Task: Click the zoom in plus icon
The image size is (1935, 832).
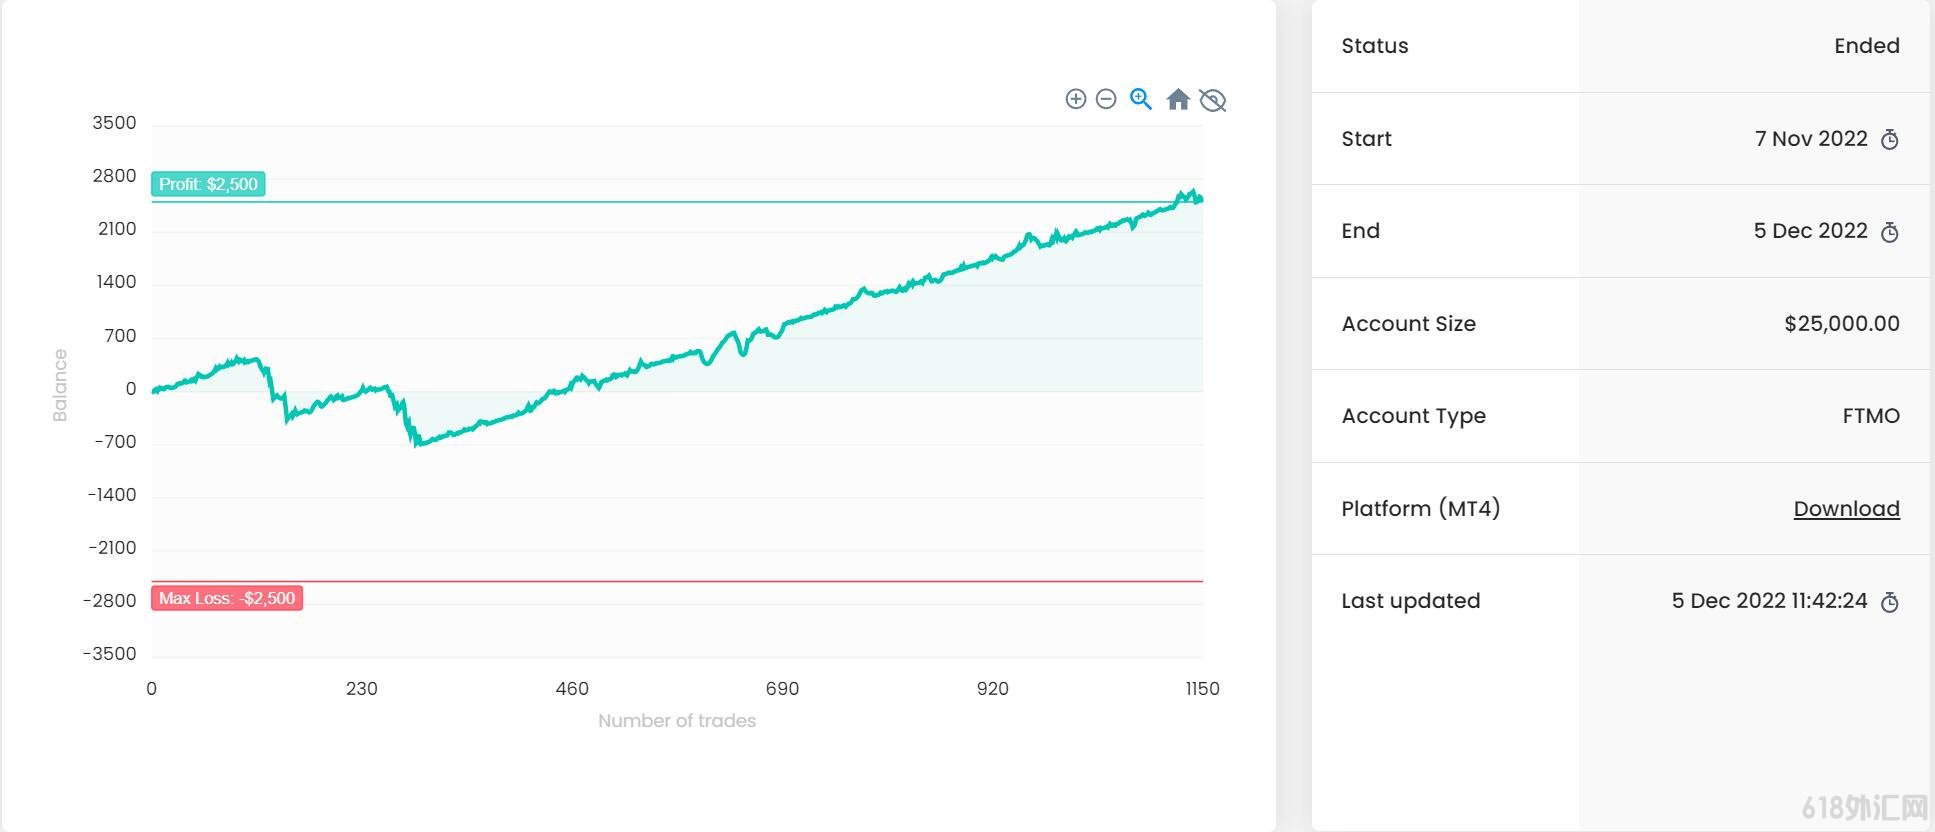Action: (x=1076, y=99)
